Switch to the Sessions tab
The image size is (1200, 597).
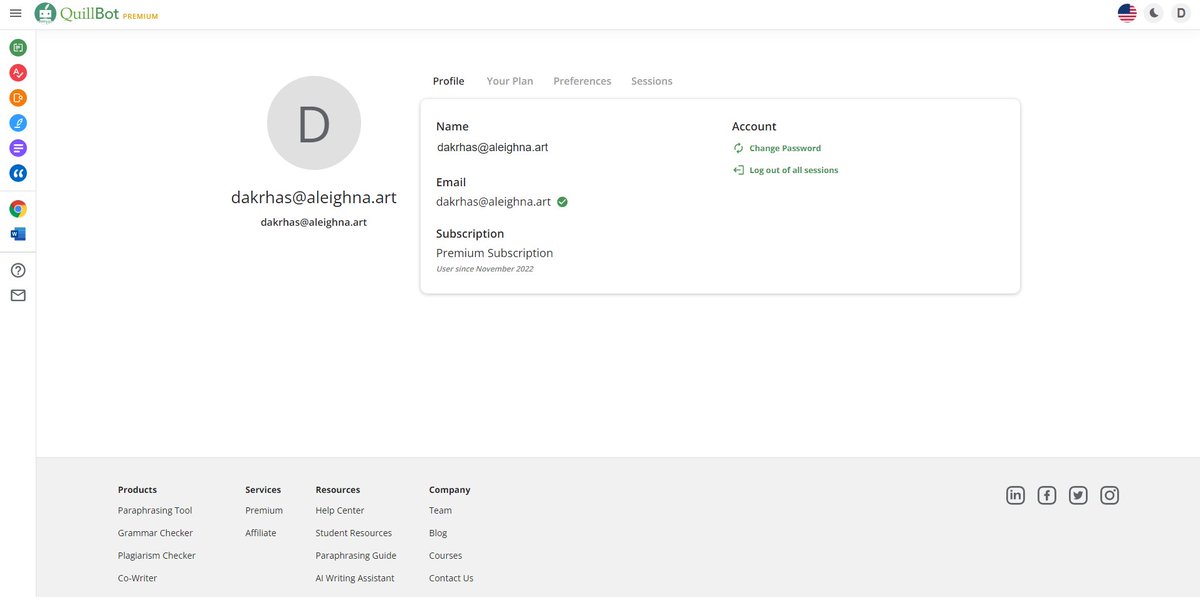[652, 81]
